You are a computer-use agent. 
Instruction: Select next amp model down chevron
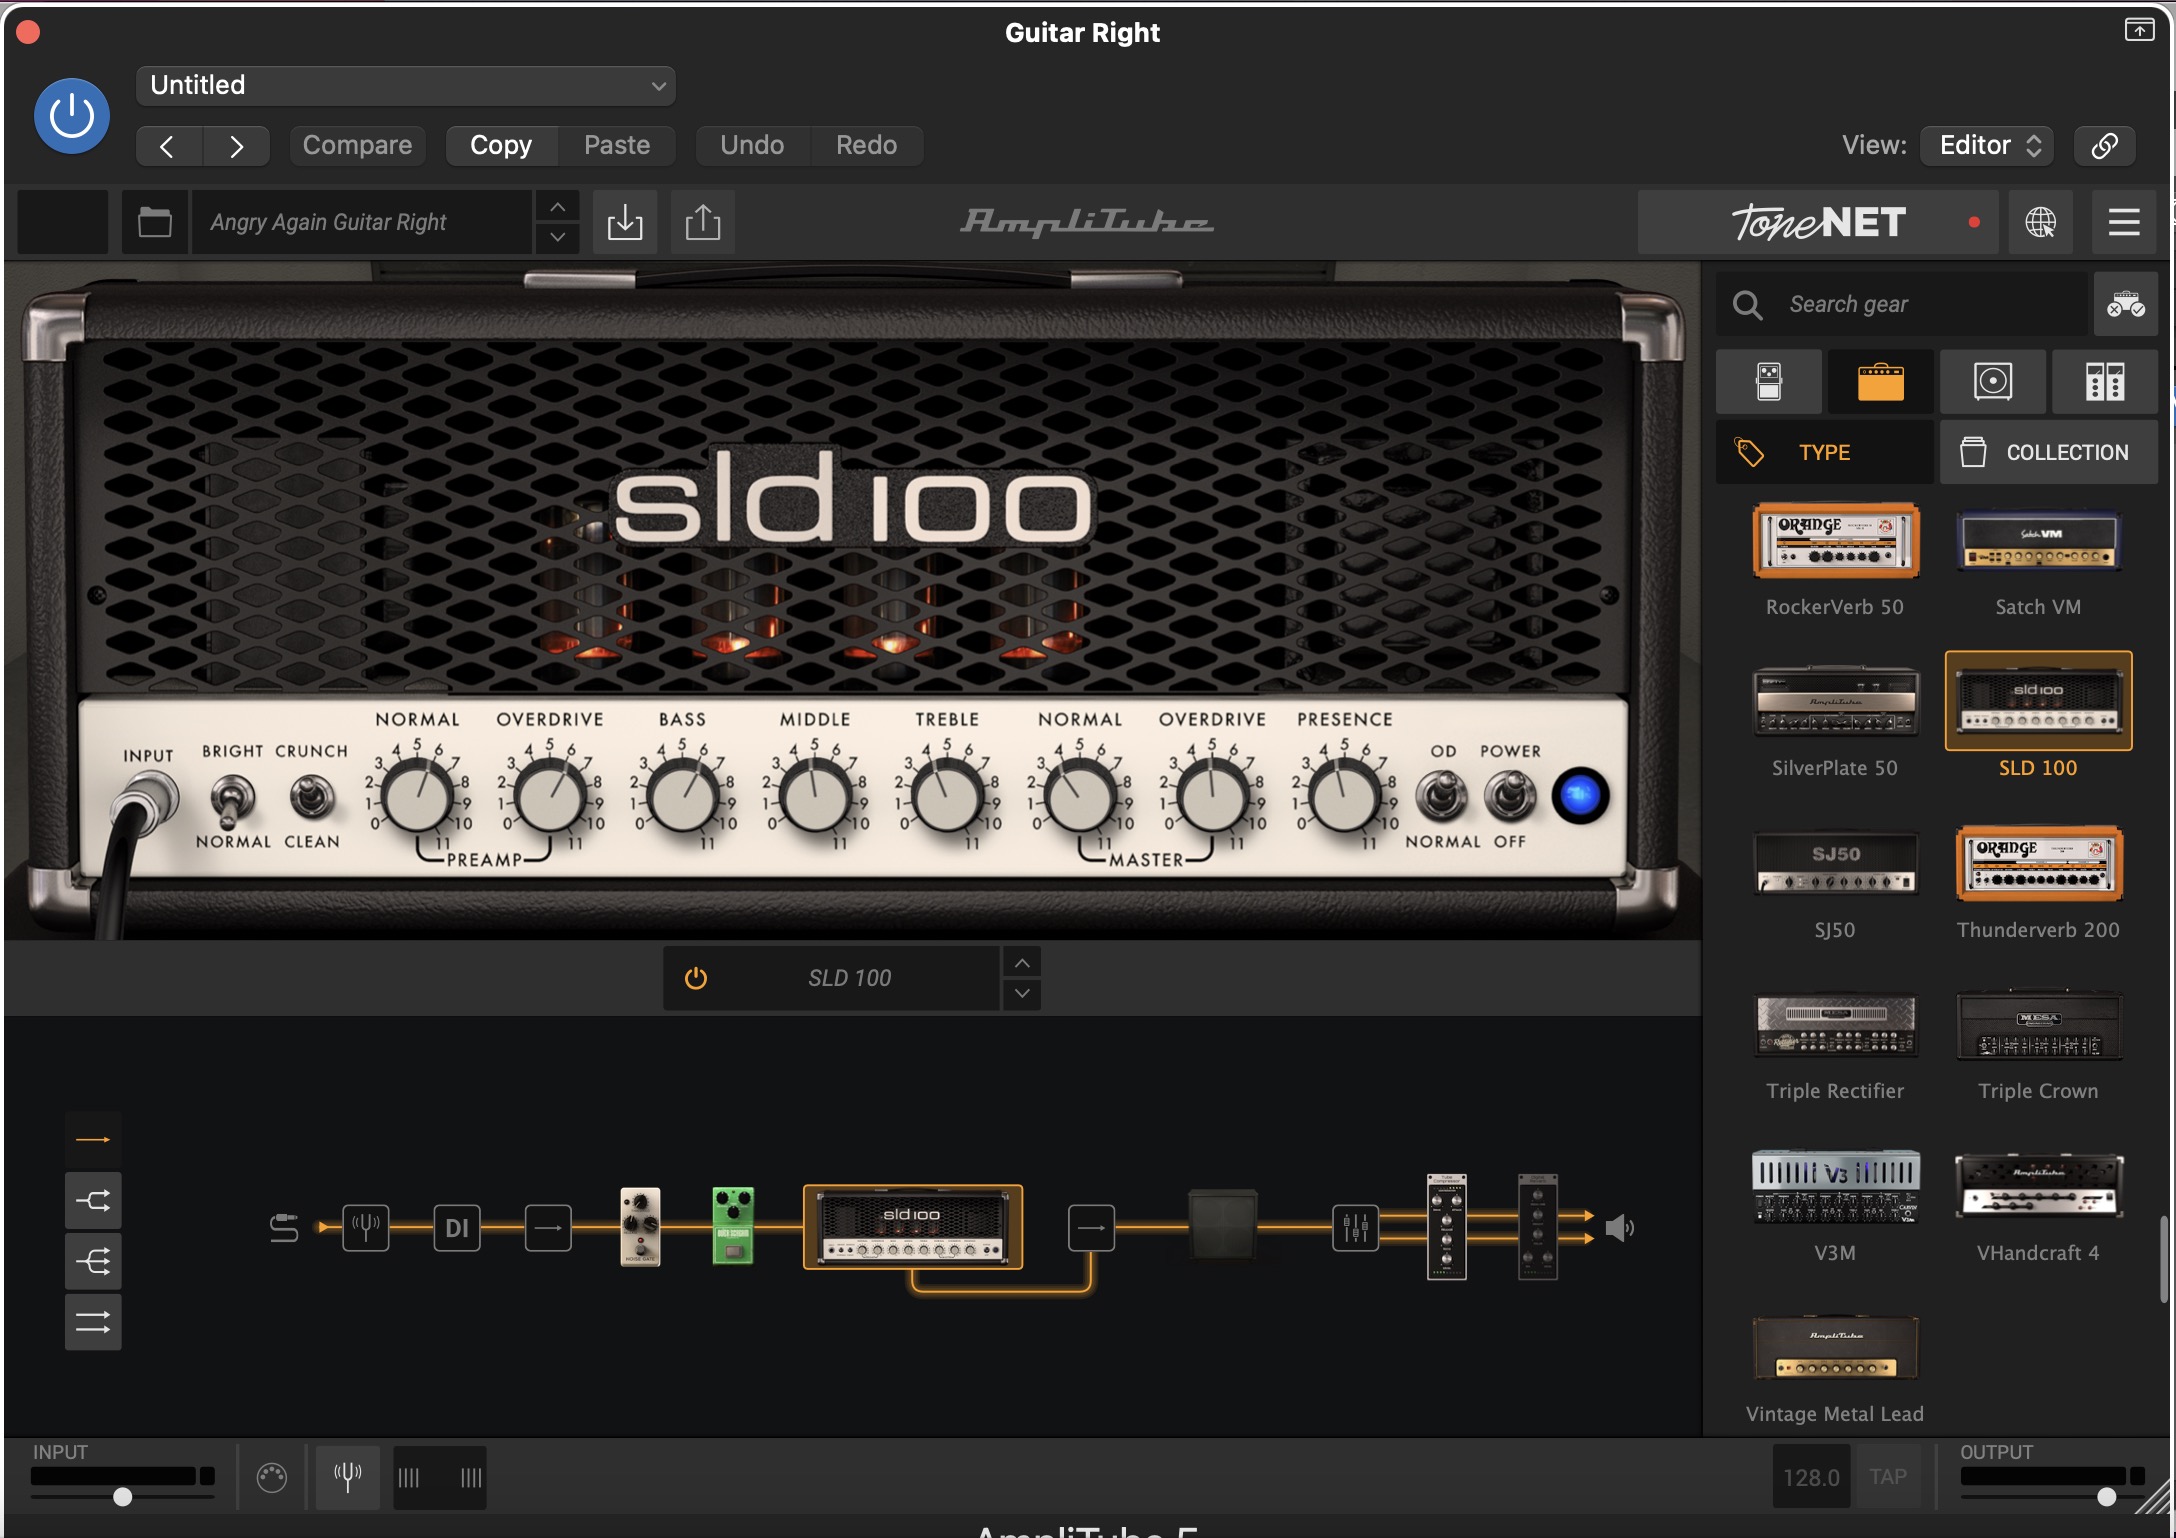pos(1022,993)
